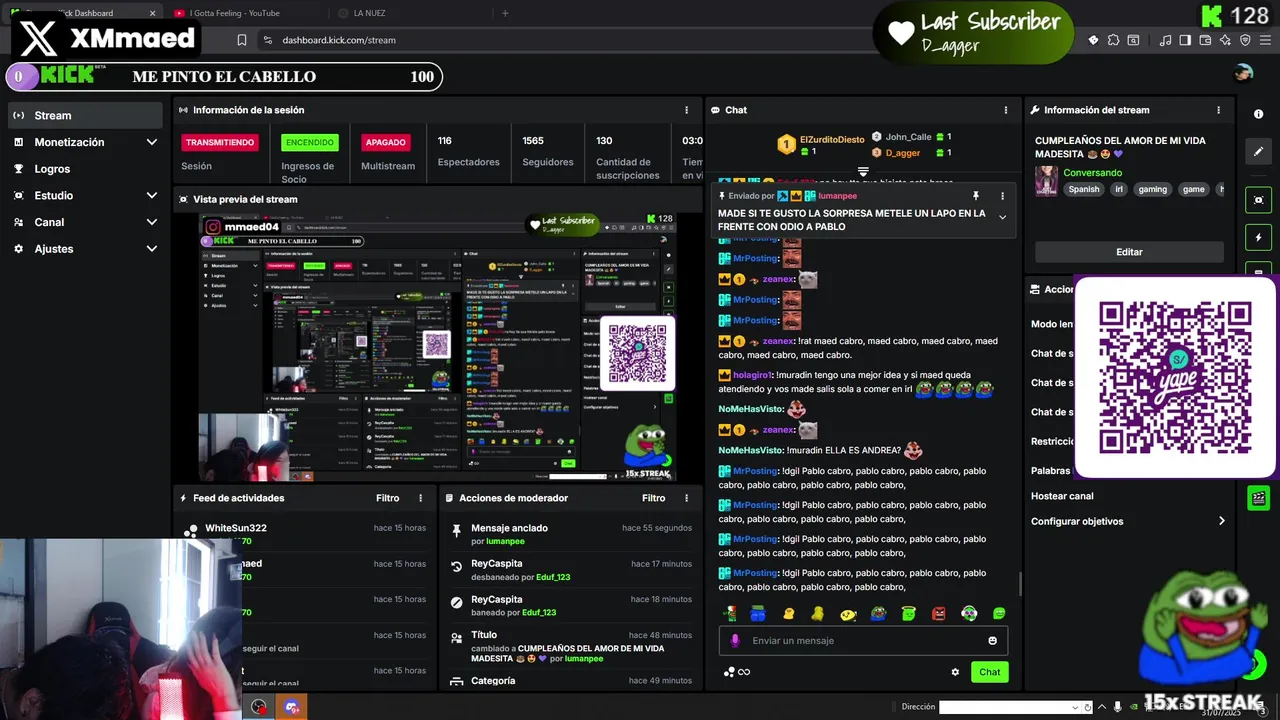Open the browser wallet icon
This screenshot has width=1280, height=720.
(1205, 40)
